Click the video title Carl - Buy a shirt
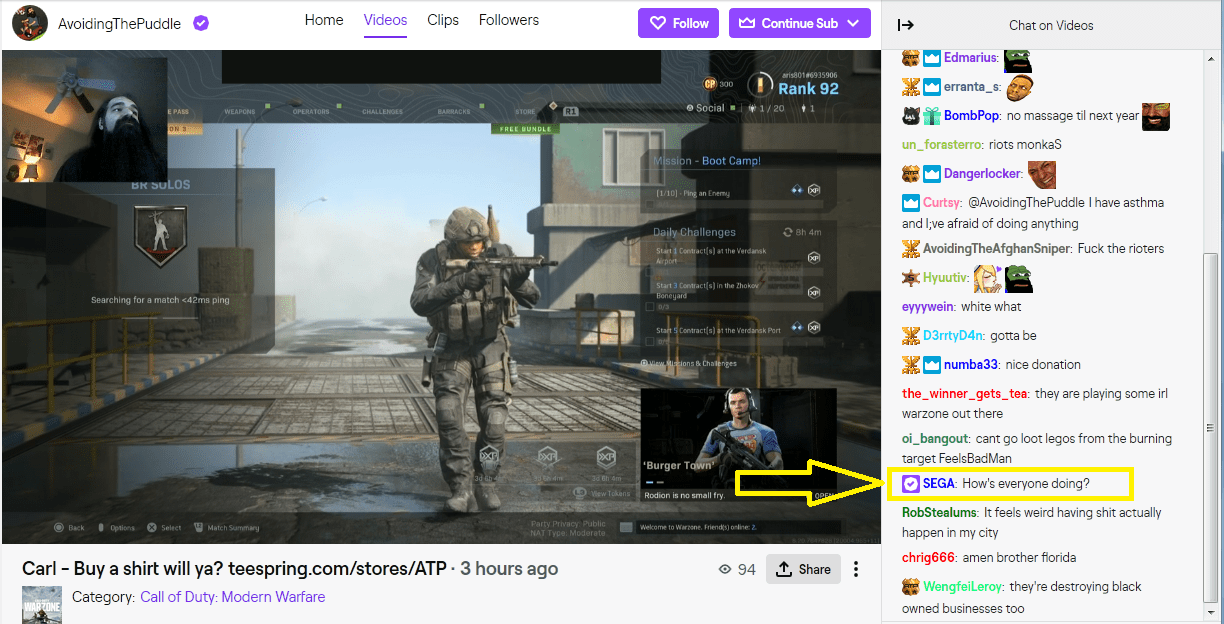 234,569
